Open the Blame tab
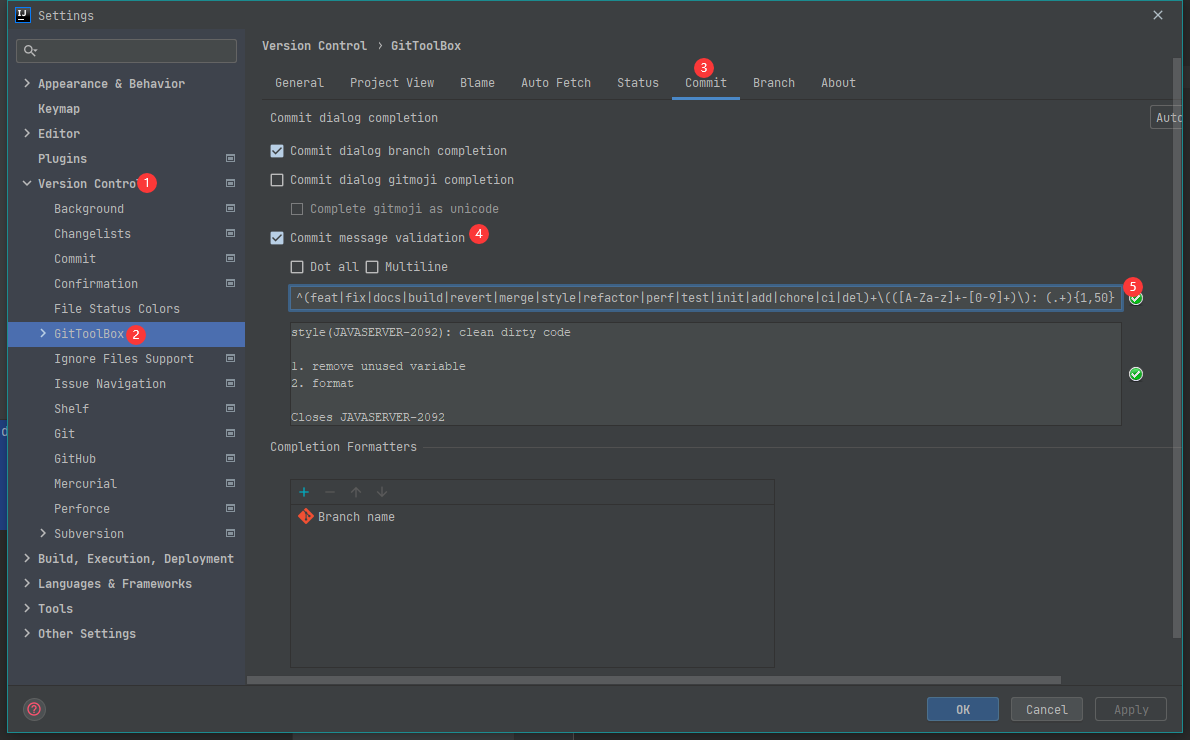 477,83
